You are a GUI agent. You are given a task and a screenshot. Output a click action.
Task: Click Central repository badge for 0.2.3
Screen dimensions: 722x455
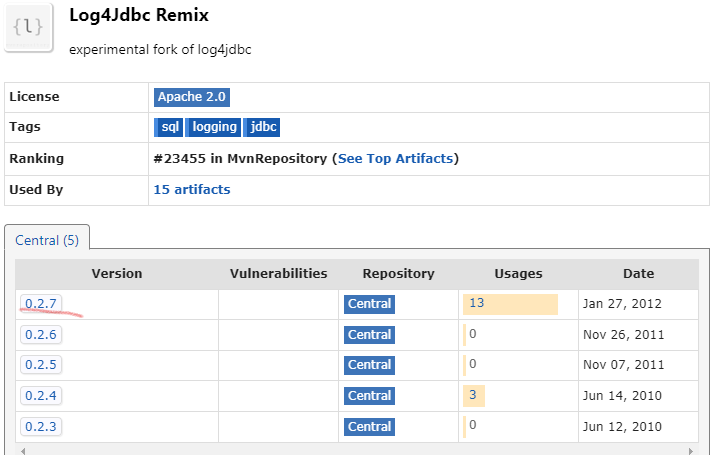click(369, 426)
